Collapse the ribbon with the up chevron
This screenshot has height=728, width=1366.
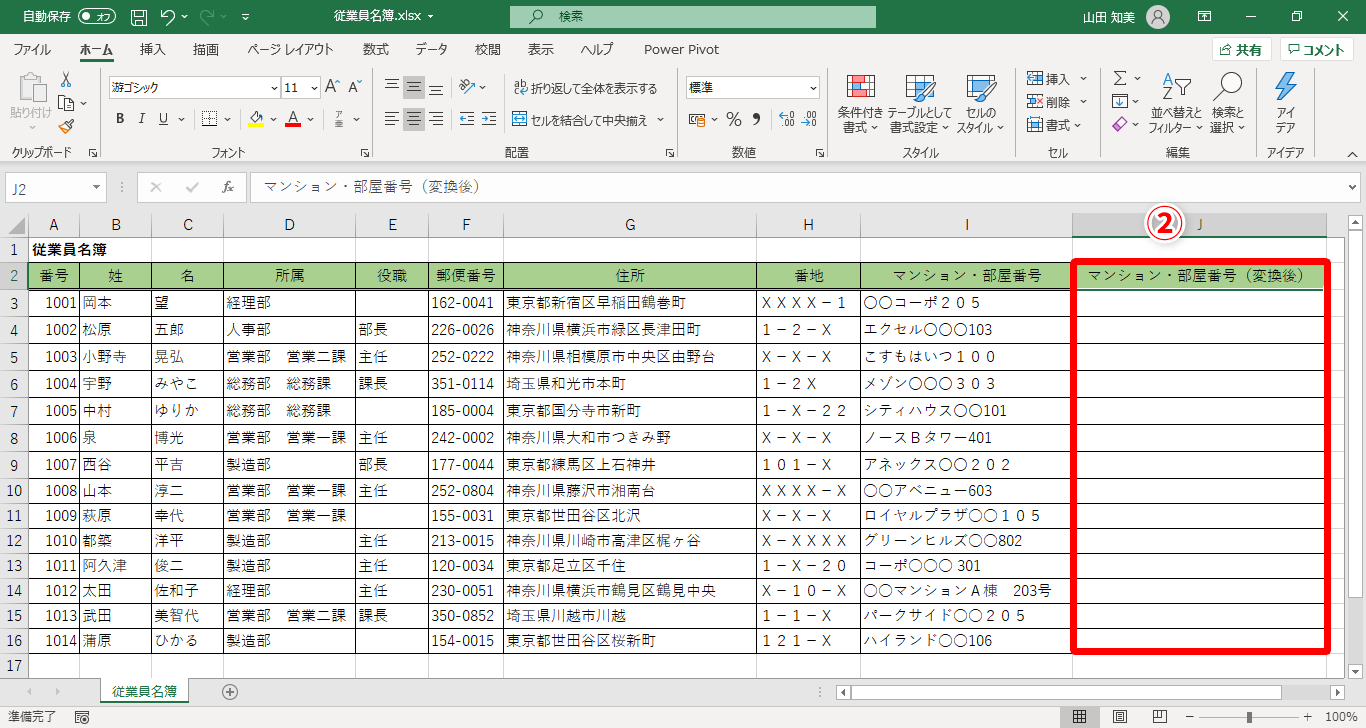[x=1352, y=154]
